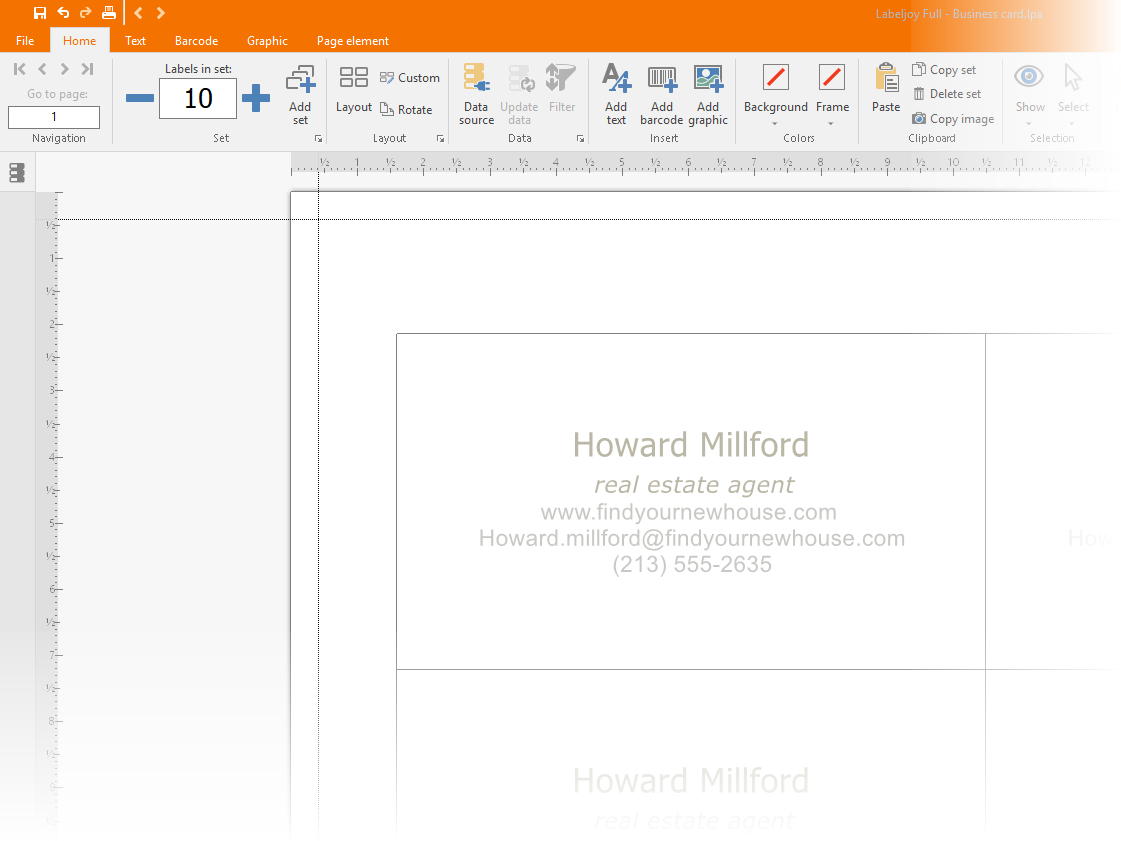1121x841 pixels.
Task: Open the File menu
Action: click(x=25, y=41)
